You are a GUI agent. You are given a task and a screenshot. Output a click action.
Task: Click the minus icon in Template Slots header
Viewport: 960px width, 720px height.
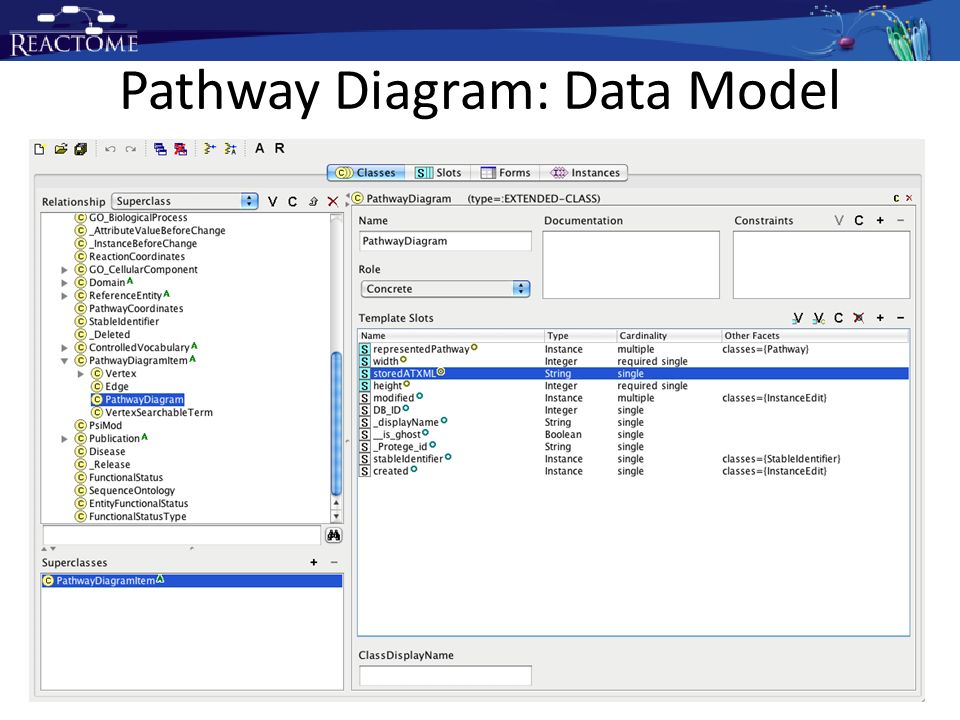(x=901, y=318)
